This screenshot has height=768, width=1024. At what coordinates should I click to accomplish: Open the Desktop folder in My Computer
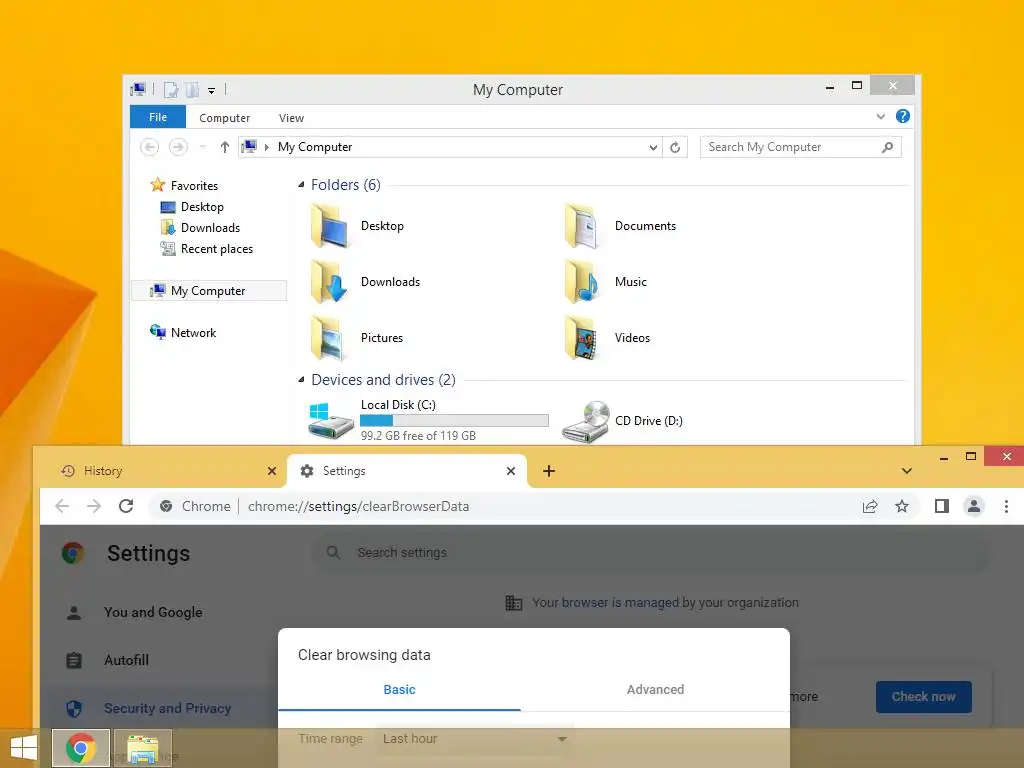click(328, 226)
